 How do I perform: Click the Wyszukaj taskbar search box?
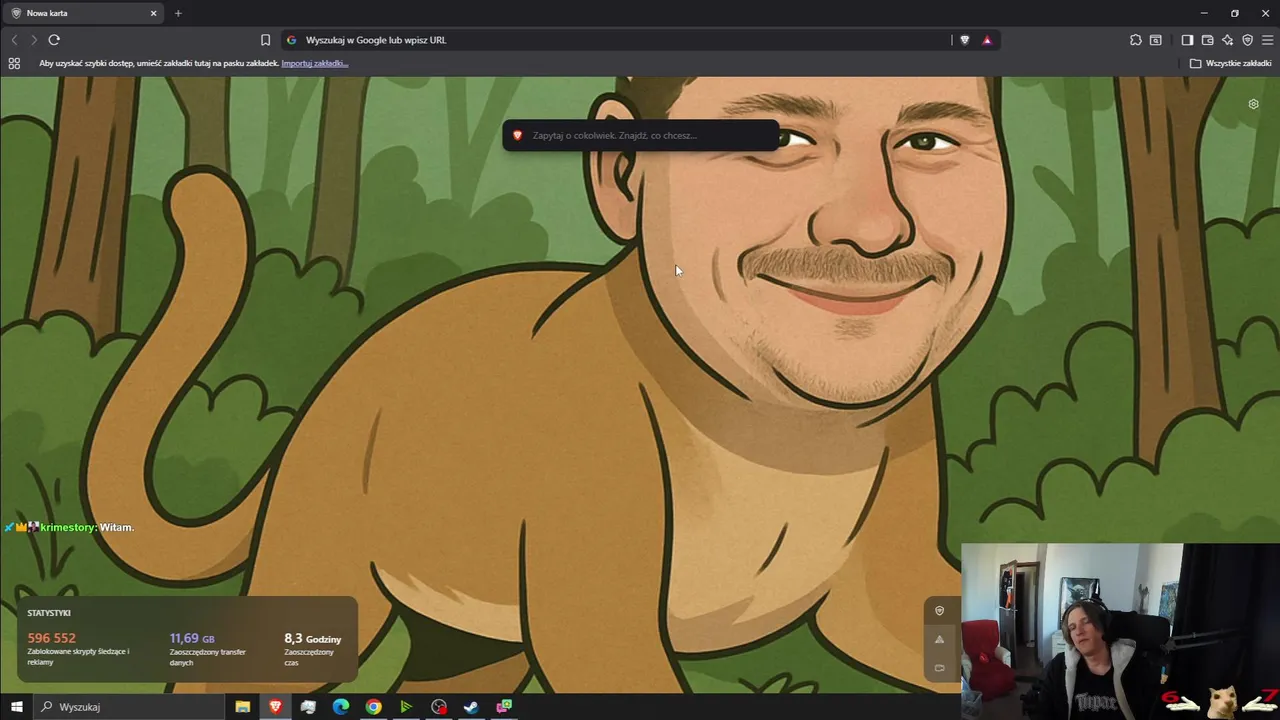click(130, 707)
